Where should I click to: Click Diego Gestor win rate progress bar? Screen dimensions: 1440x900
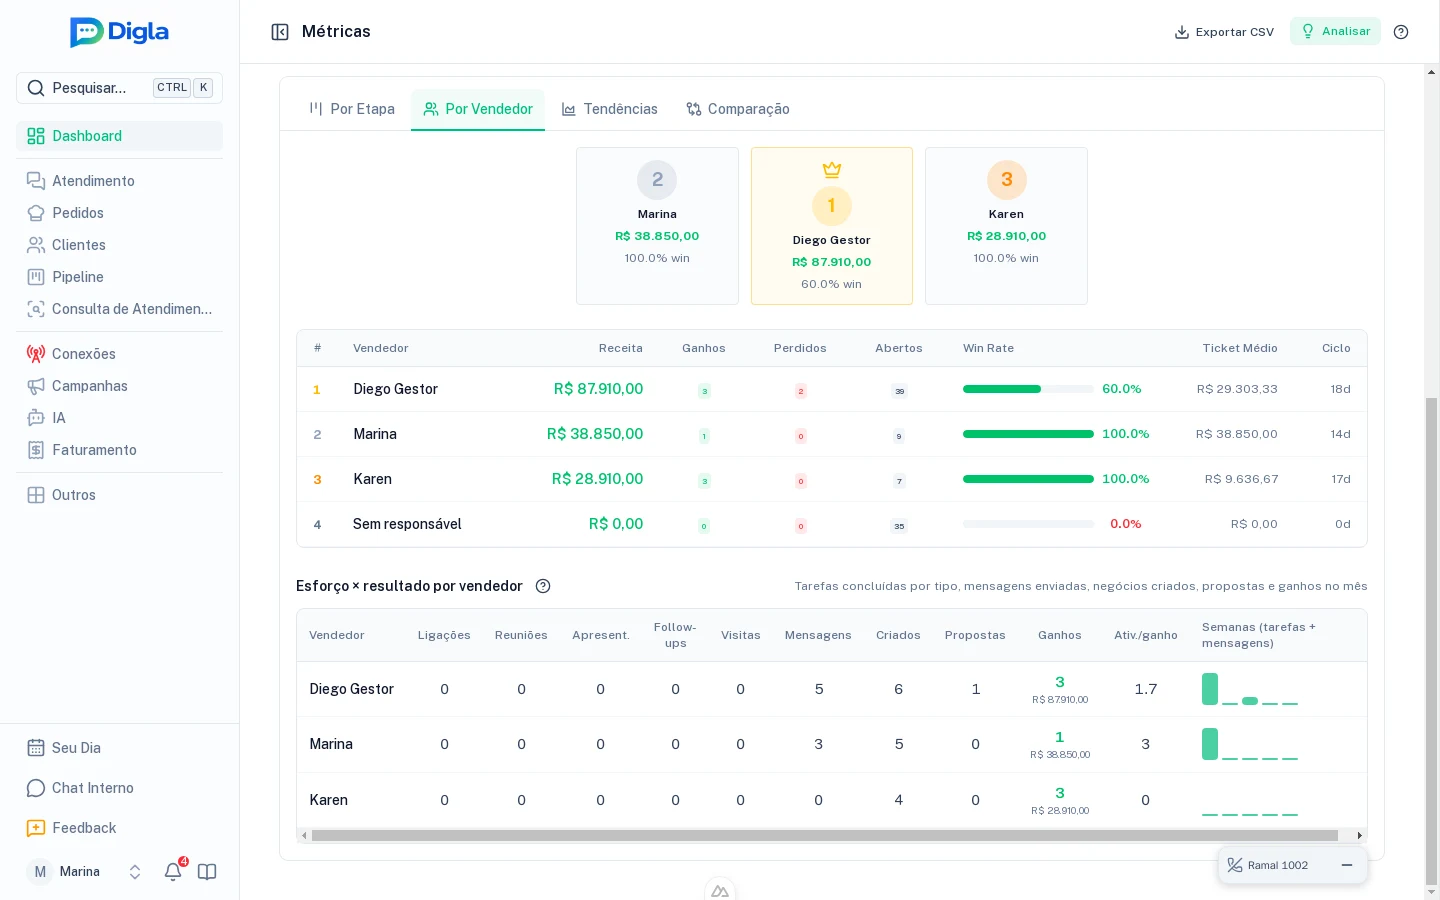[x=1028, y=389]
